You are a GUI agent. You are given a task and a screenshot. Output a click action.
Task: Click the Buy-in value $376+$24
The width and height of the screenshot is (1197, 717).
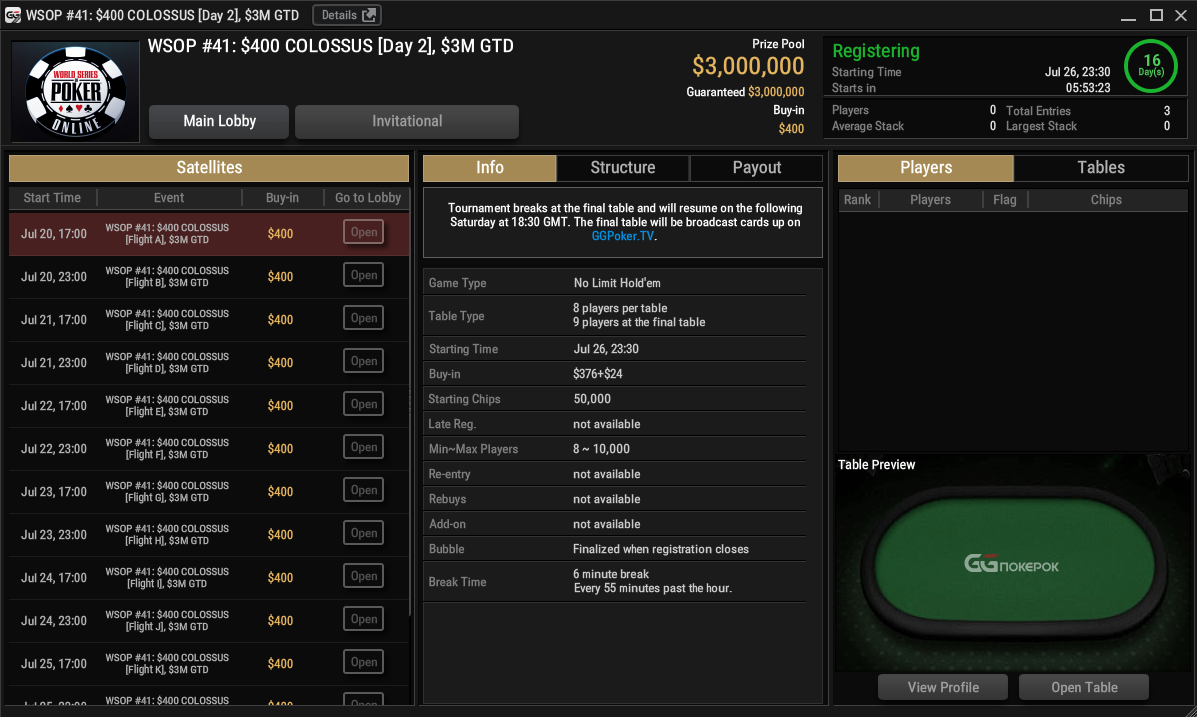(598, 374)
